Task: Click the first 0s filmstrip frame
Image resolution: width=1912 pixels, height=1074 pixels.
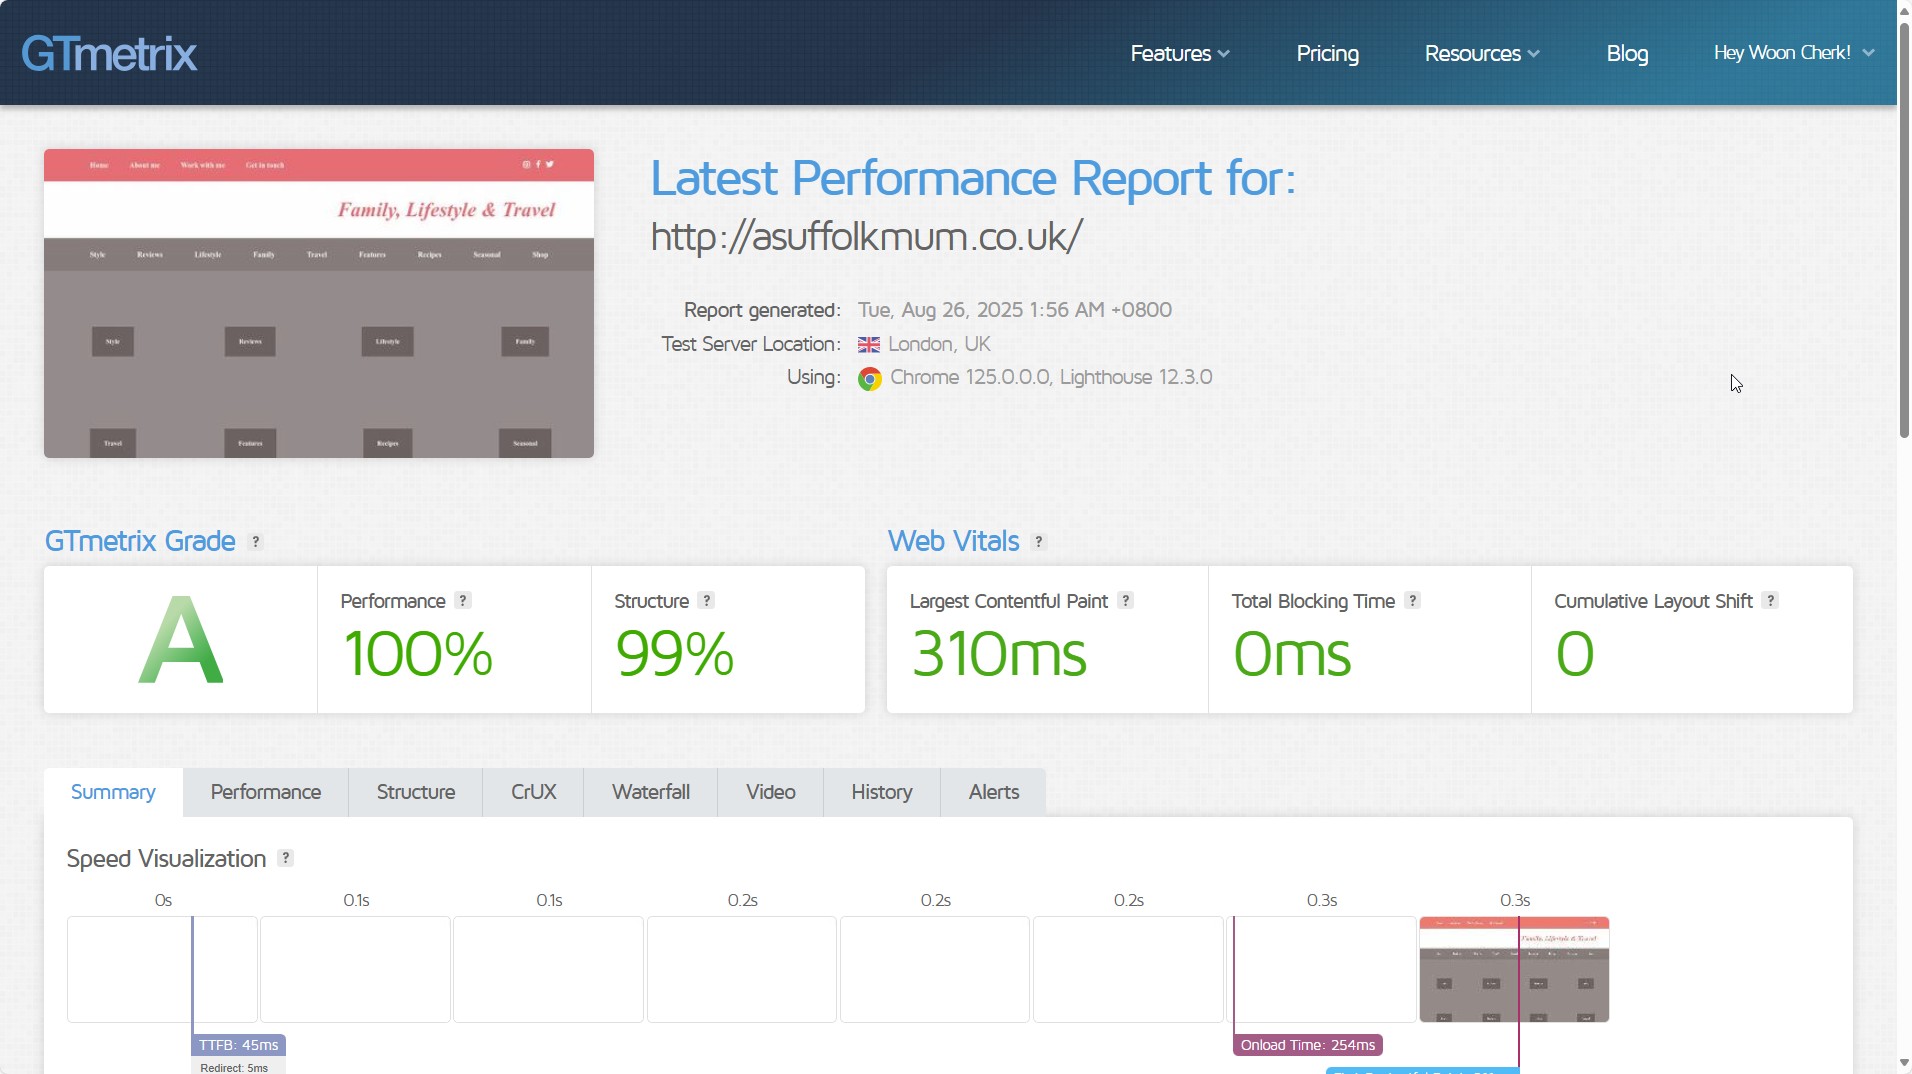Action: pyautogui.click(x=162, y=969)
